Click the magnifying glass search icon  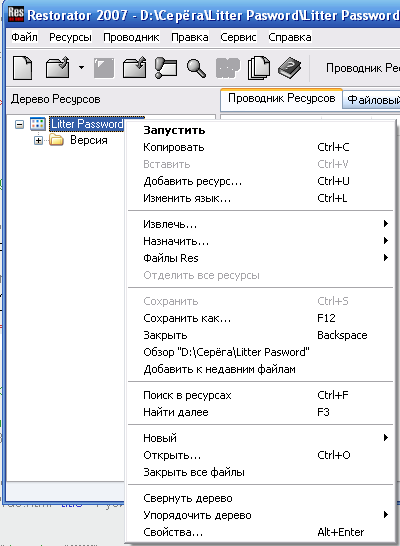pos(196,68)
